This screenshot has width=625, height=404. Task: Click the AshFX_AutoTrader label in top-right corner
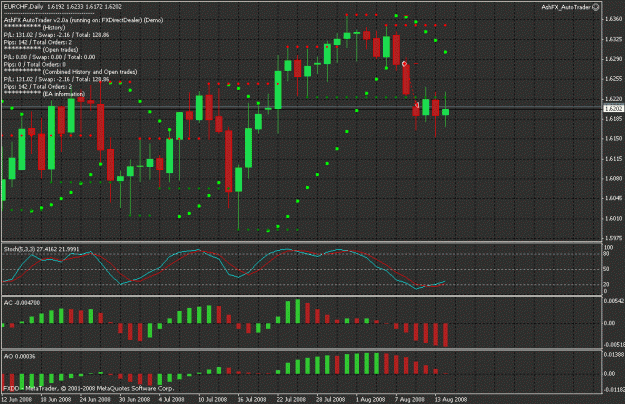[x=566, y=7]
